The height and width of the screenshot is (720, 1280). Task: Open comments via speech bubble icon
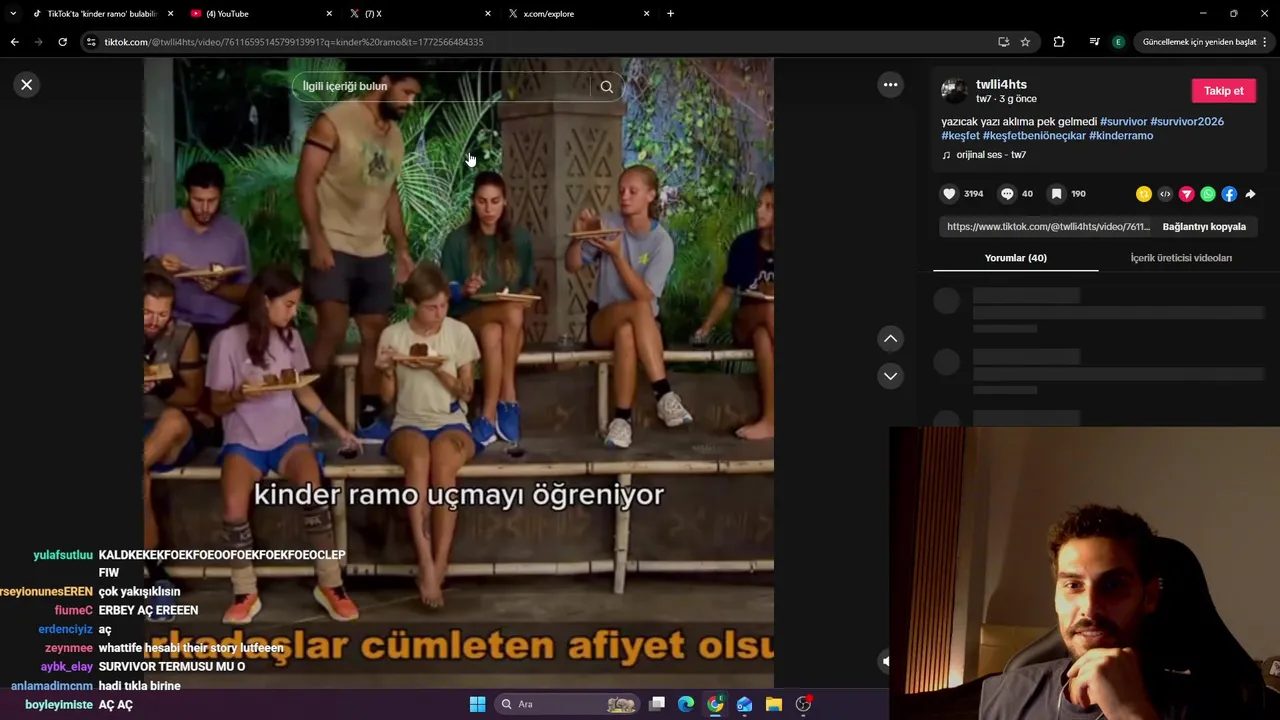1007,194
